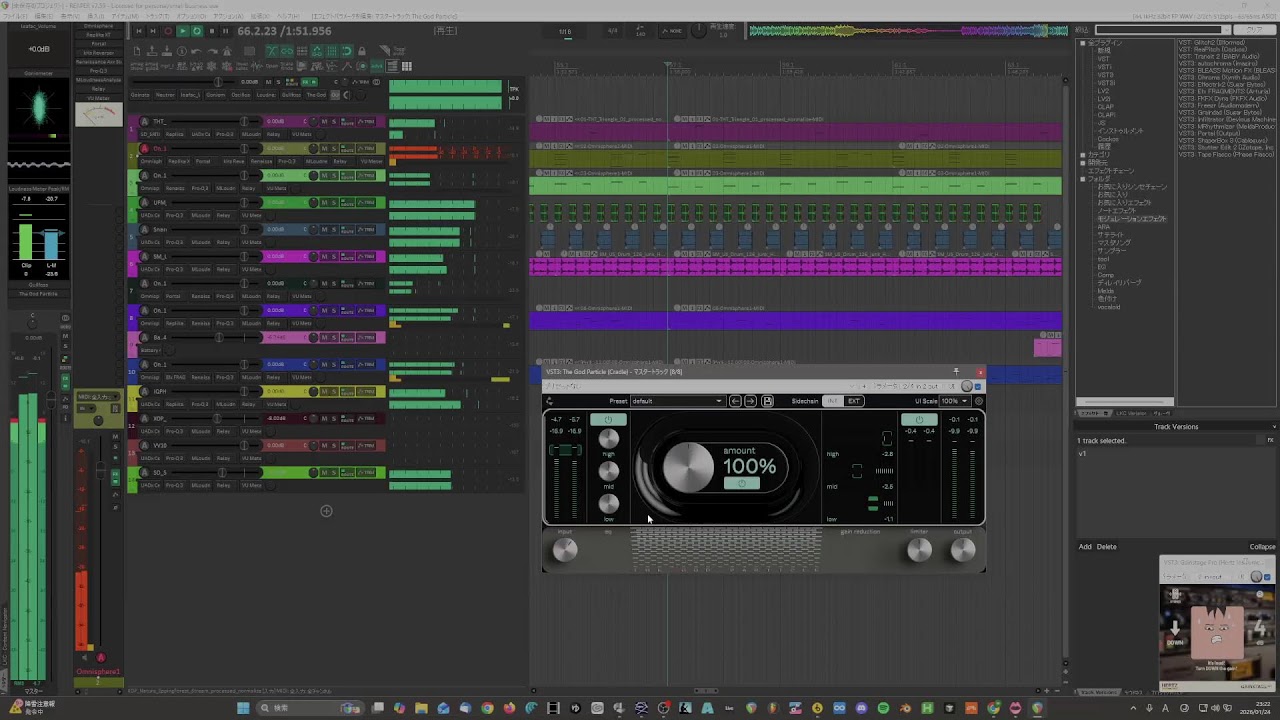Image resolution: width=1280 pixels, height=720 pixels.
Task: Click the green Play button in transport
Action: 183,31
